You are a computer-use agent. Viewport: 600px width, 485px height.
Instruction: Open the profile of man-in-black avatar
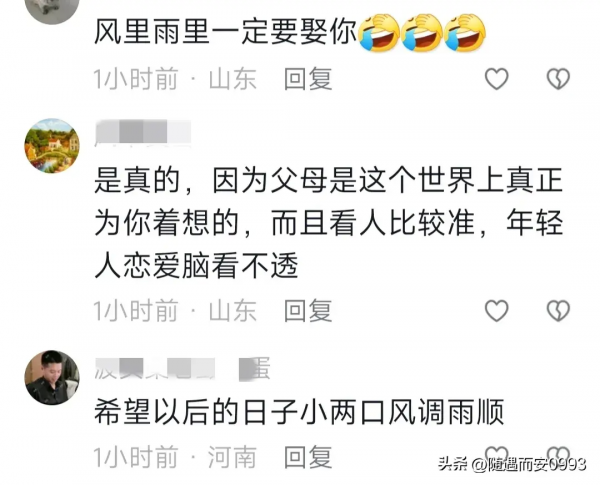pyautogui.click(x=52, y=377)
